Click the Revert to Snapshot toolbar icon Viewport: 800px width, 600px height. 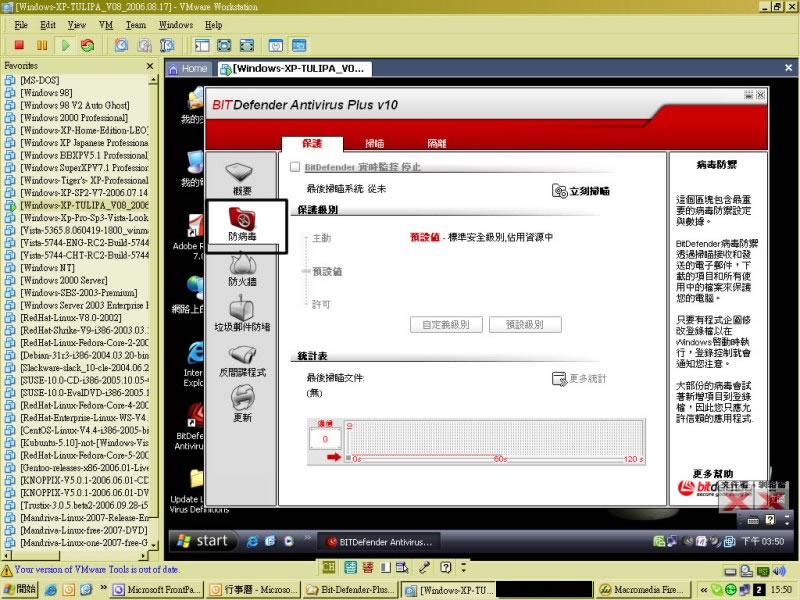coord(144,45)
